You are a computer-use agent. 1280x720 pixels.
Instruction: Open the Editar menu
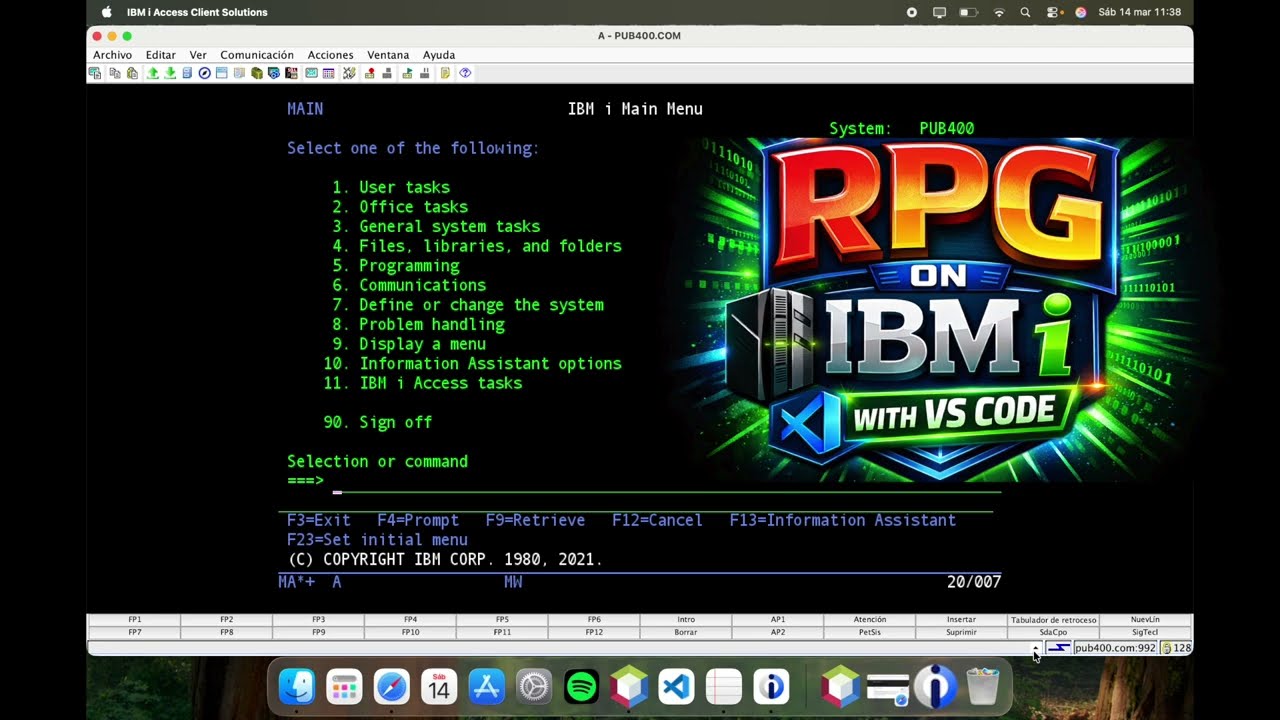[x=160, y=55]
